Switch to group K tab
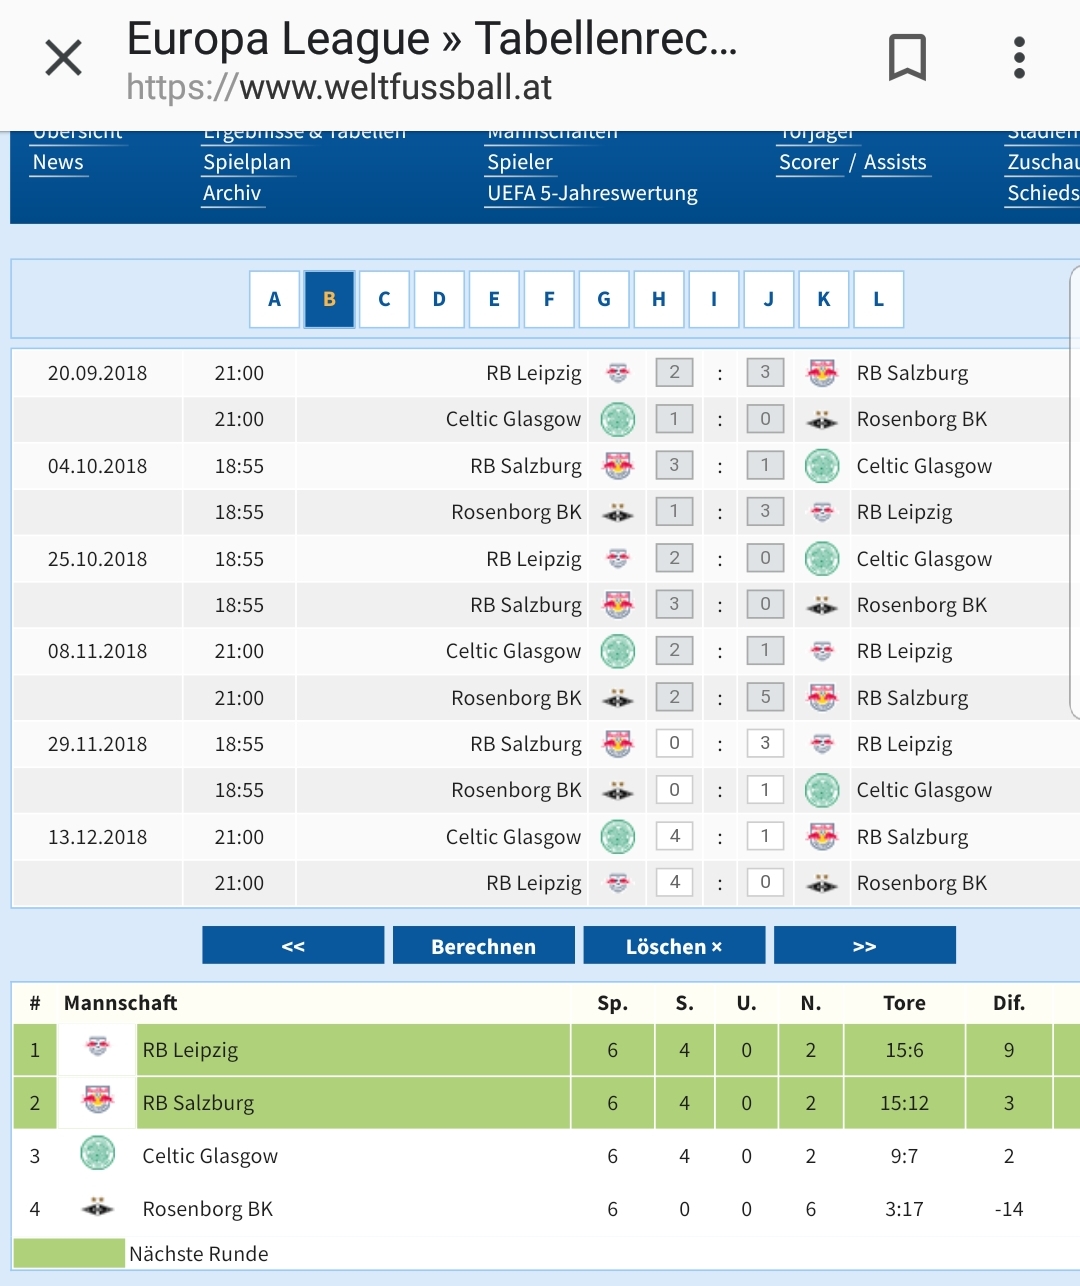The width and height of the screenshot is (1080, 1286). [824, 299]
